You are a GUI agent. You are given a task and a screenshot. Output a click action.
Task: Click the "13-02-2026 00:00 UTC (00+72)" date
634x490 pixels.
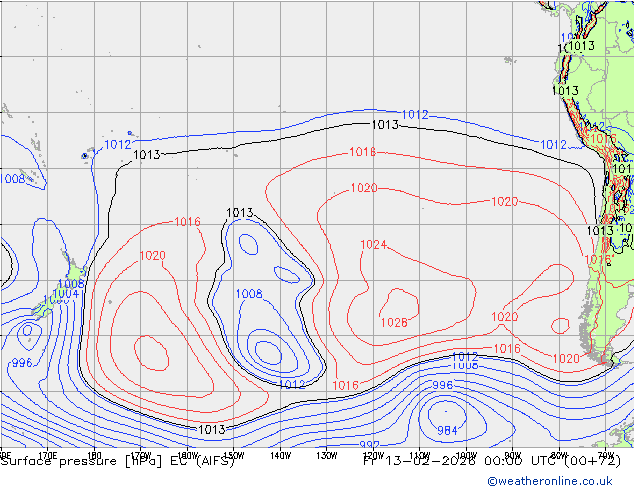[503, 461]
